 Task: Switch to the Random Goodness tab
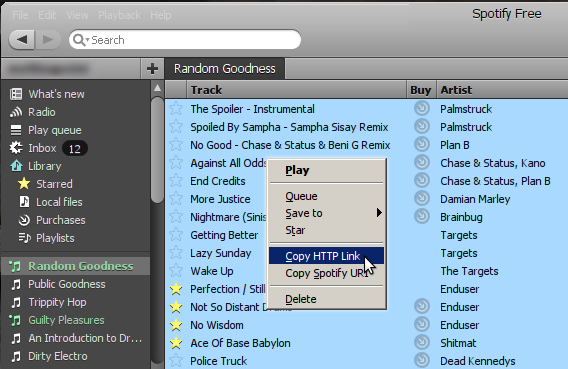click(x=225, y=68)
